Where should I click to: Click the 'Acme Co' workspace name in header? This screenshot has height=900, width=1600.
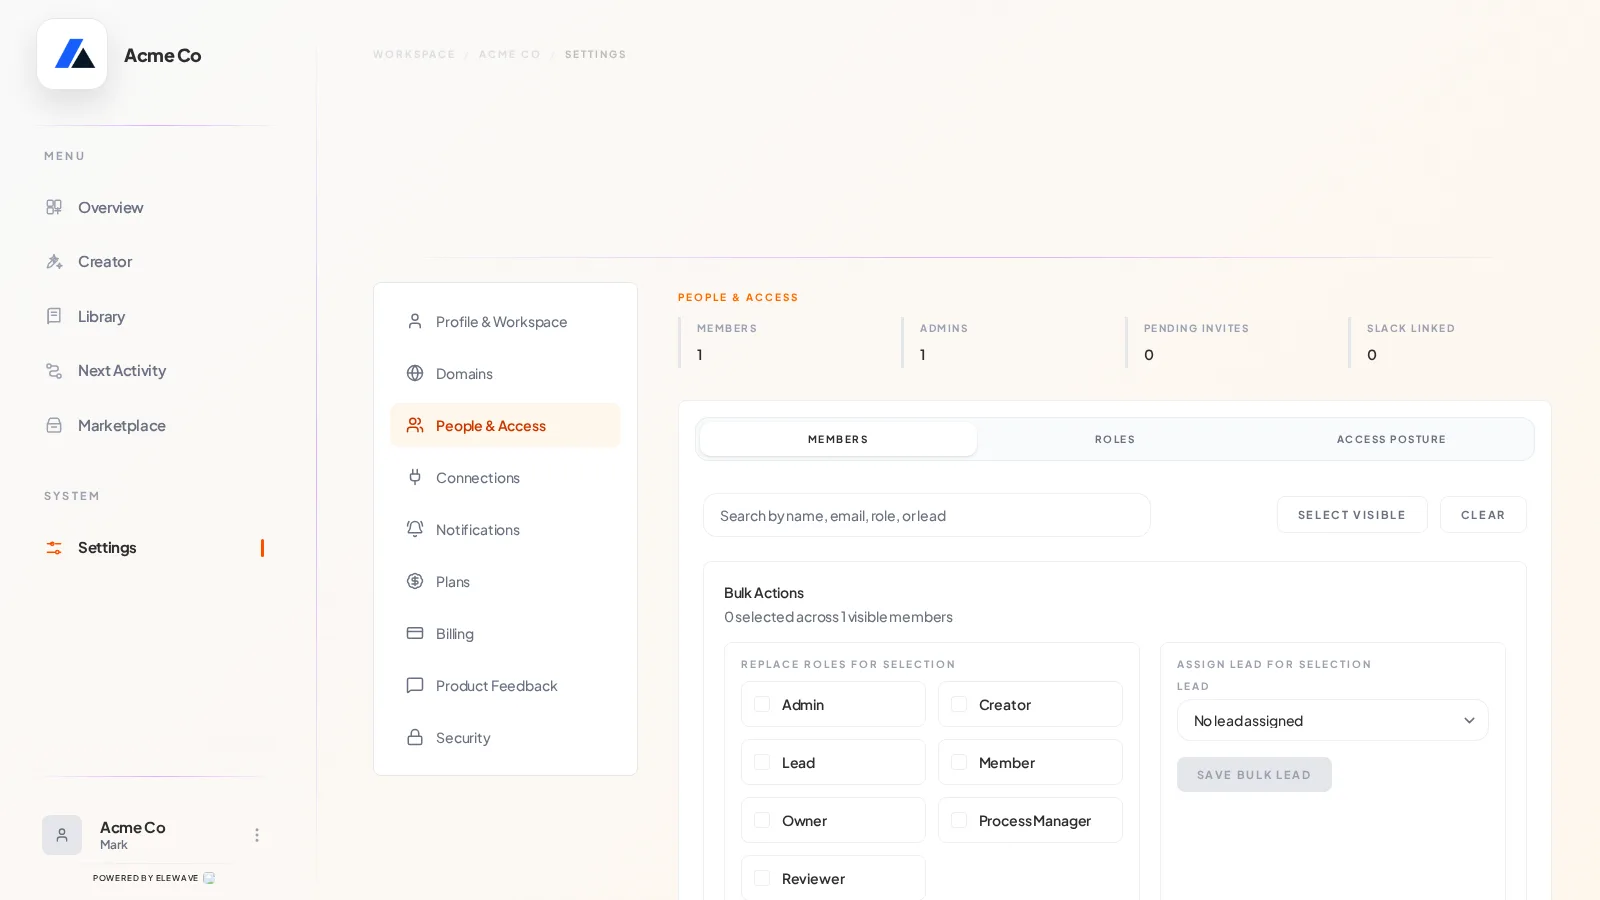pyautogui.click(x=163, y=55)
